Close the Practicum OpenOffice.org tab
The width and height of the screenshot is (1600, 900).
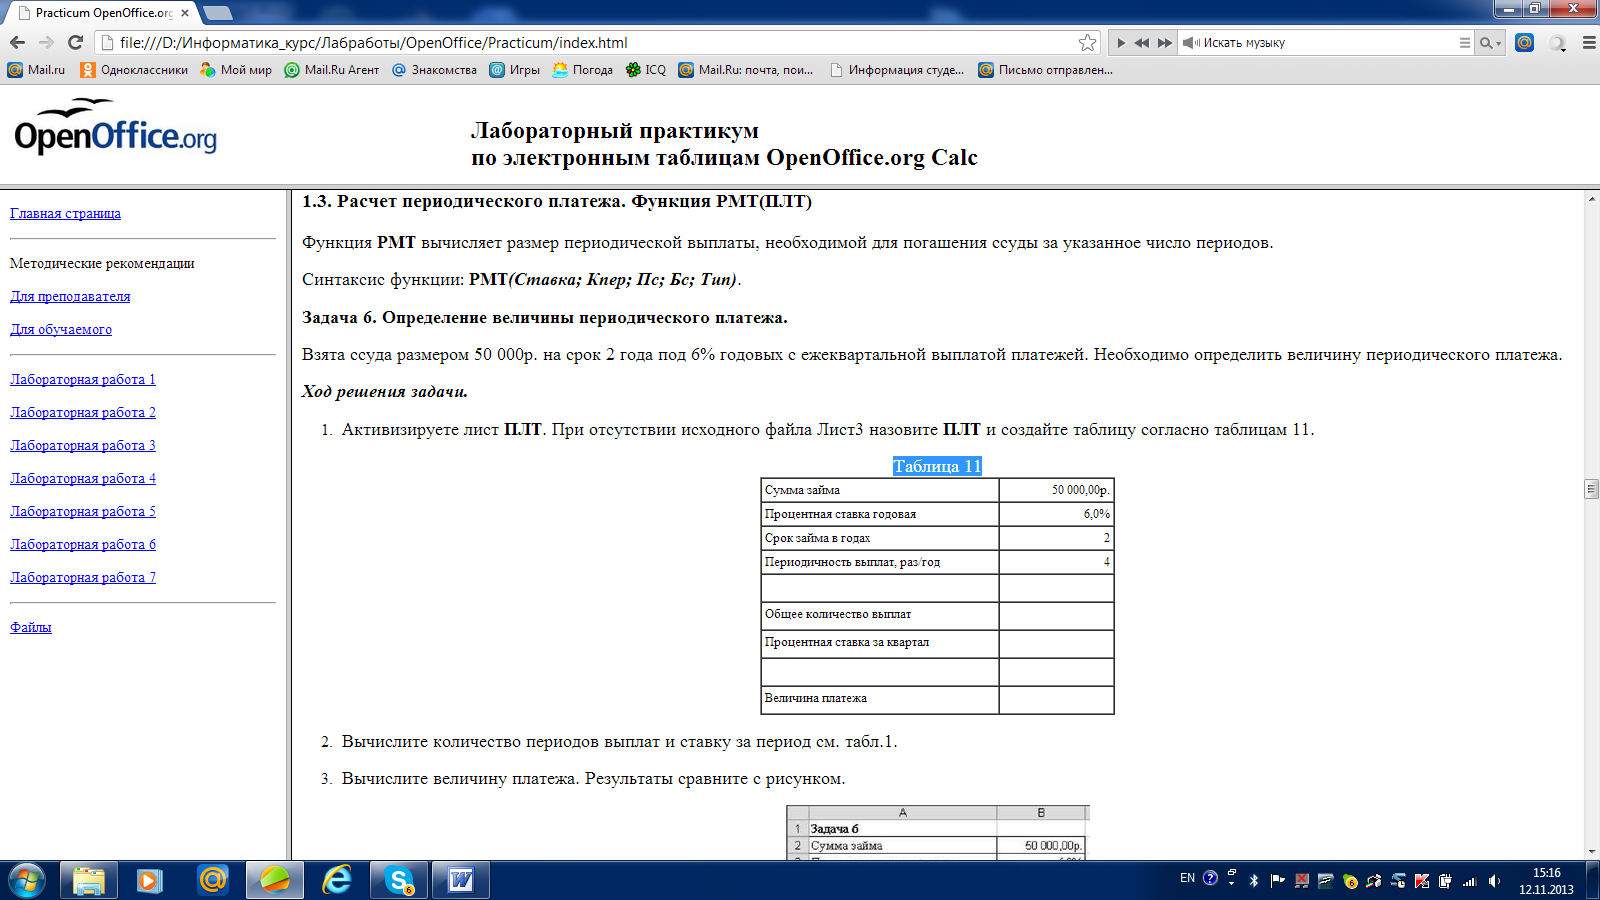coord(185,13)
